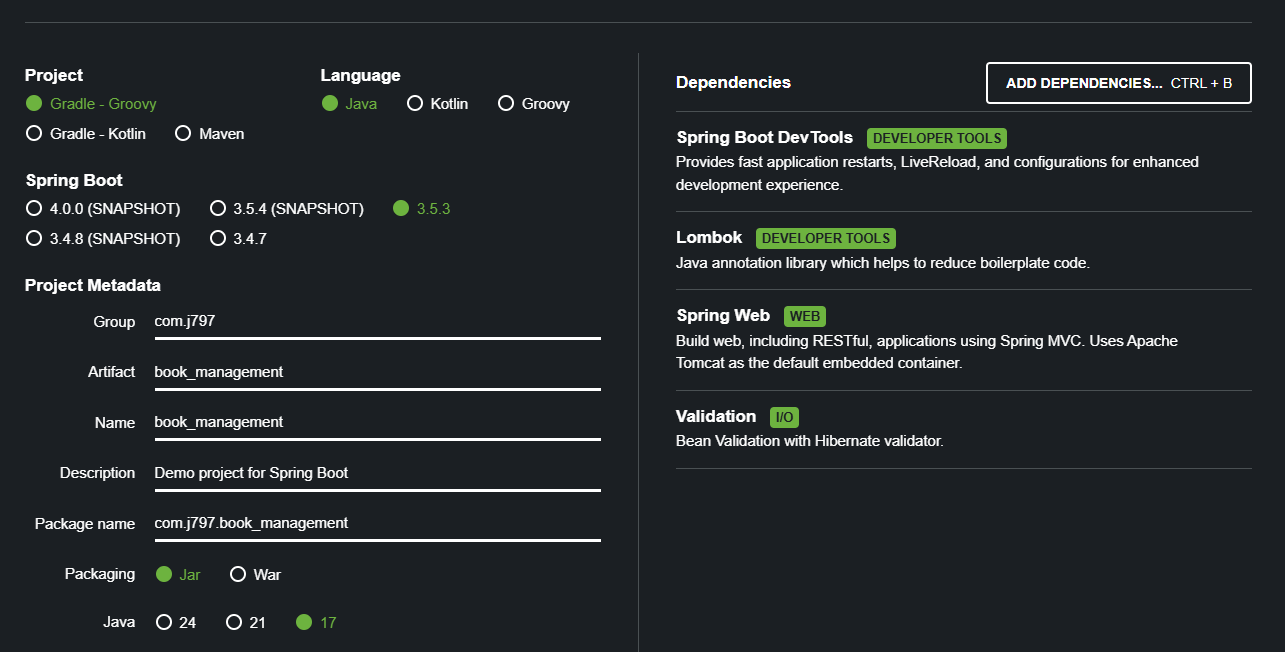Focus the Name input field
This screenshot has width=1285, height=652.
click(x=377, y=422)
